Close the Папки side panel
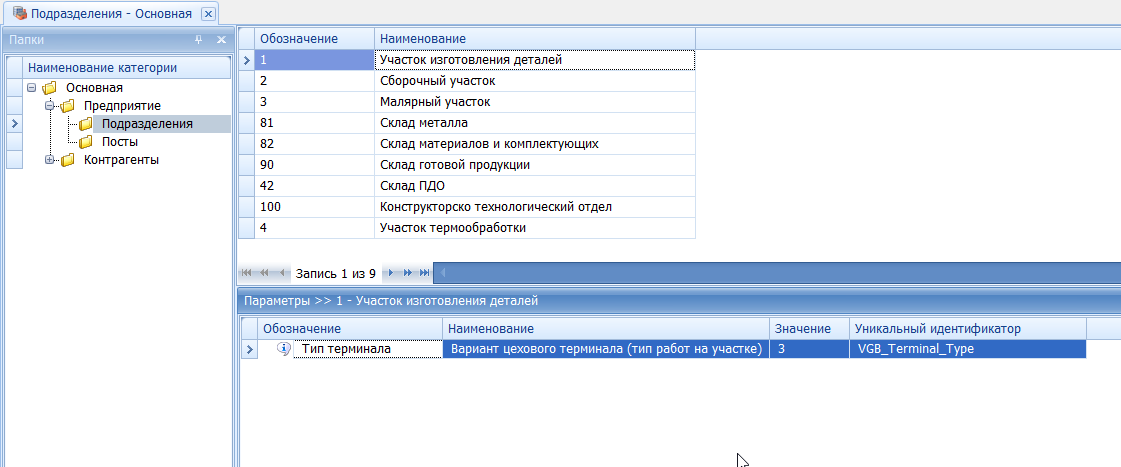This screenshot has width=1121, height=467. pos(221,40)
